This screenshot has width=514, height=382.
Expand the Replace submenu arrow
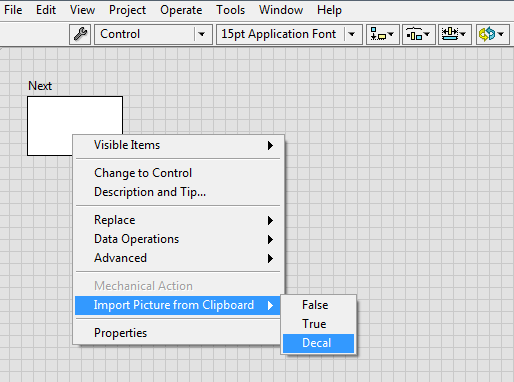pyautogui.click(x=270, y=220)
